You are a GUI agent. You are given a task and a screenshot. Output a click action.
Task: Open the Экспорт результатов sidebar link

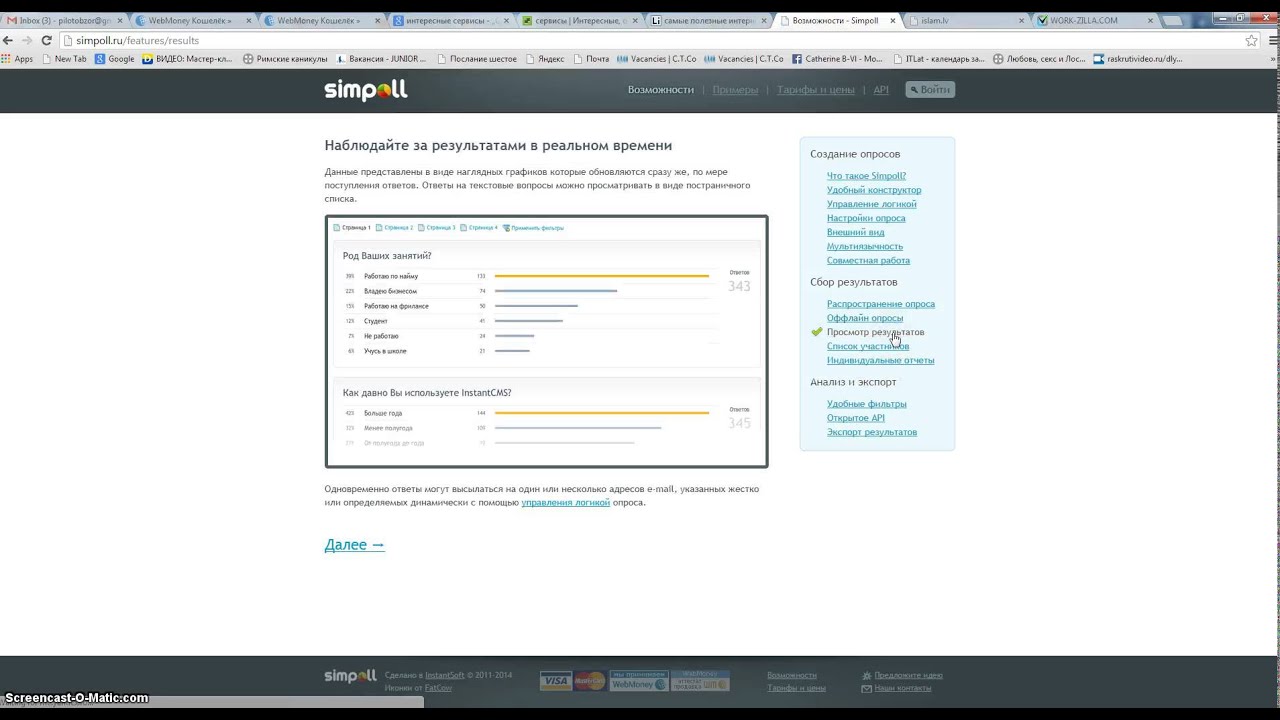coord(872,432)
